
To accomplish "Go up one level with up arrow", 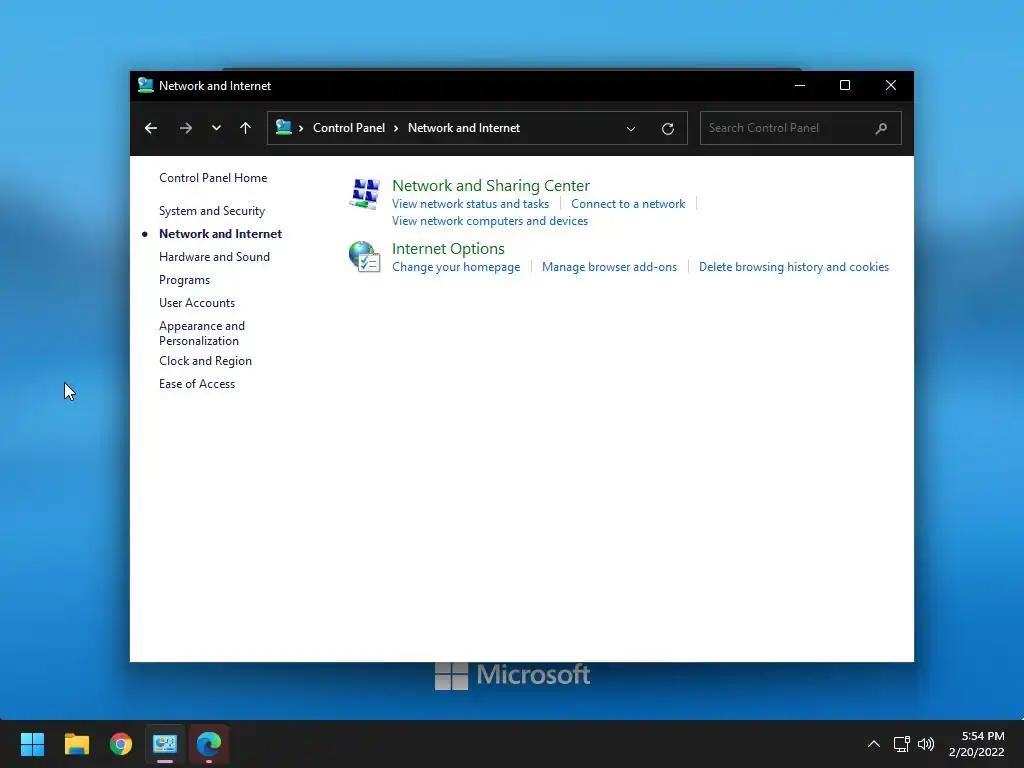I will (x=246, y=128).
